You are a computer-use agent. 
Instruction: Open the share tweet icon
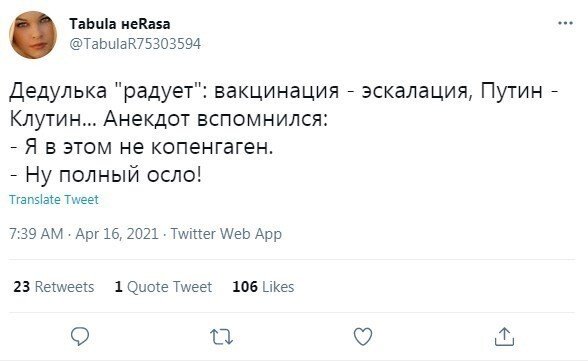click(504, 336)
